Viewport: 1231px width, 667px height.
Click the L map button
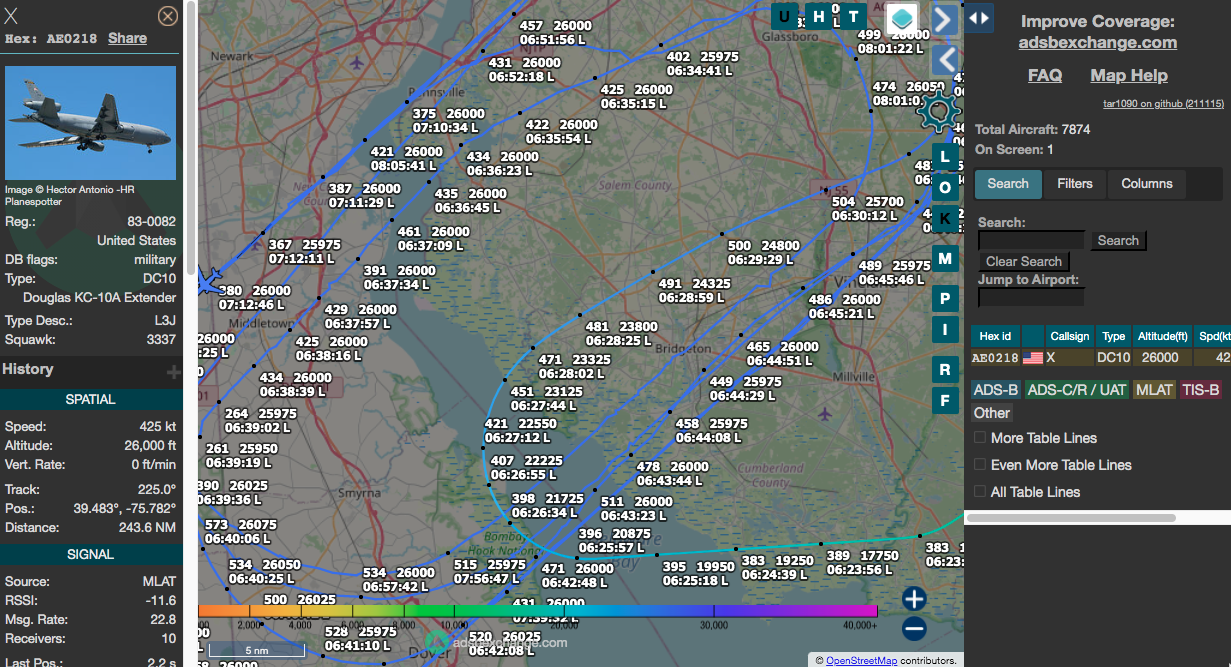coord(945,158)
